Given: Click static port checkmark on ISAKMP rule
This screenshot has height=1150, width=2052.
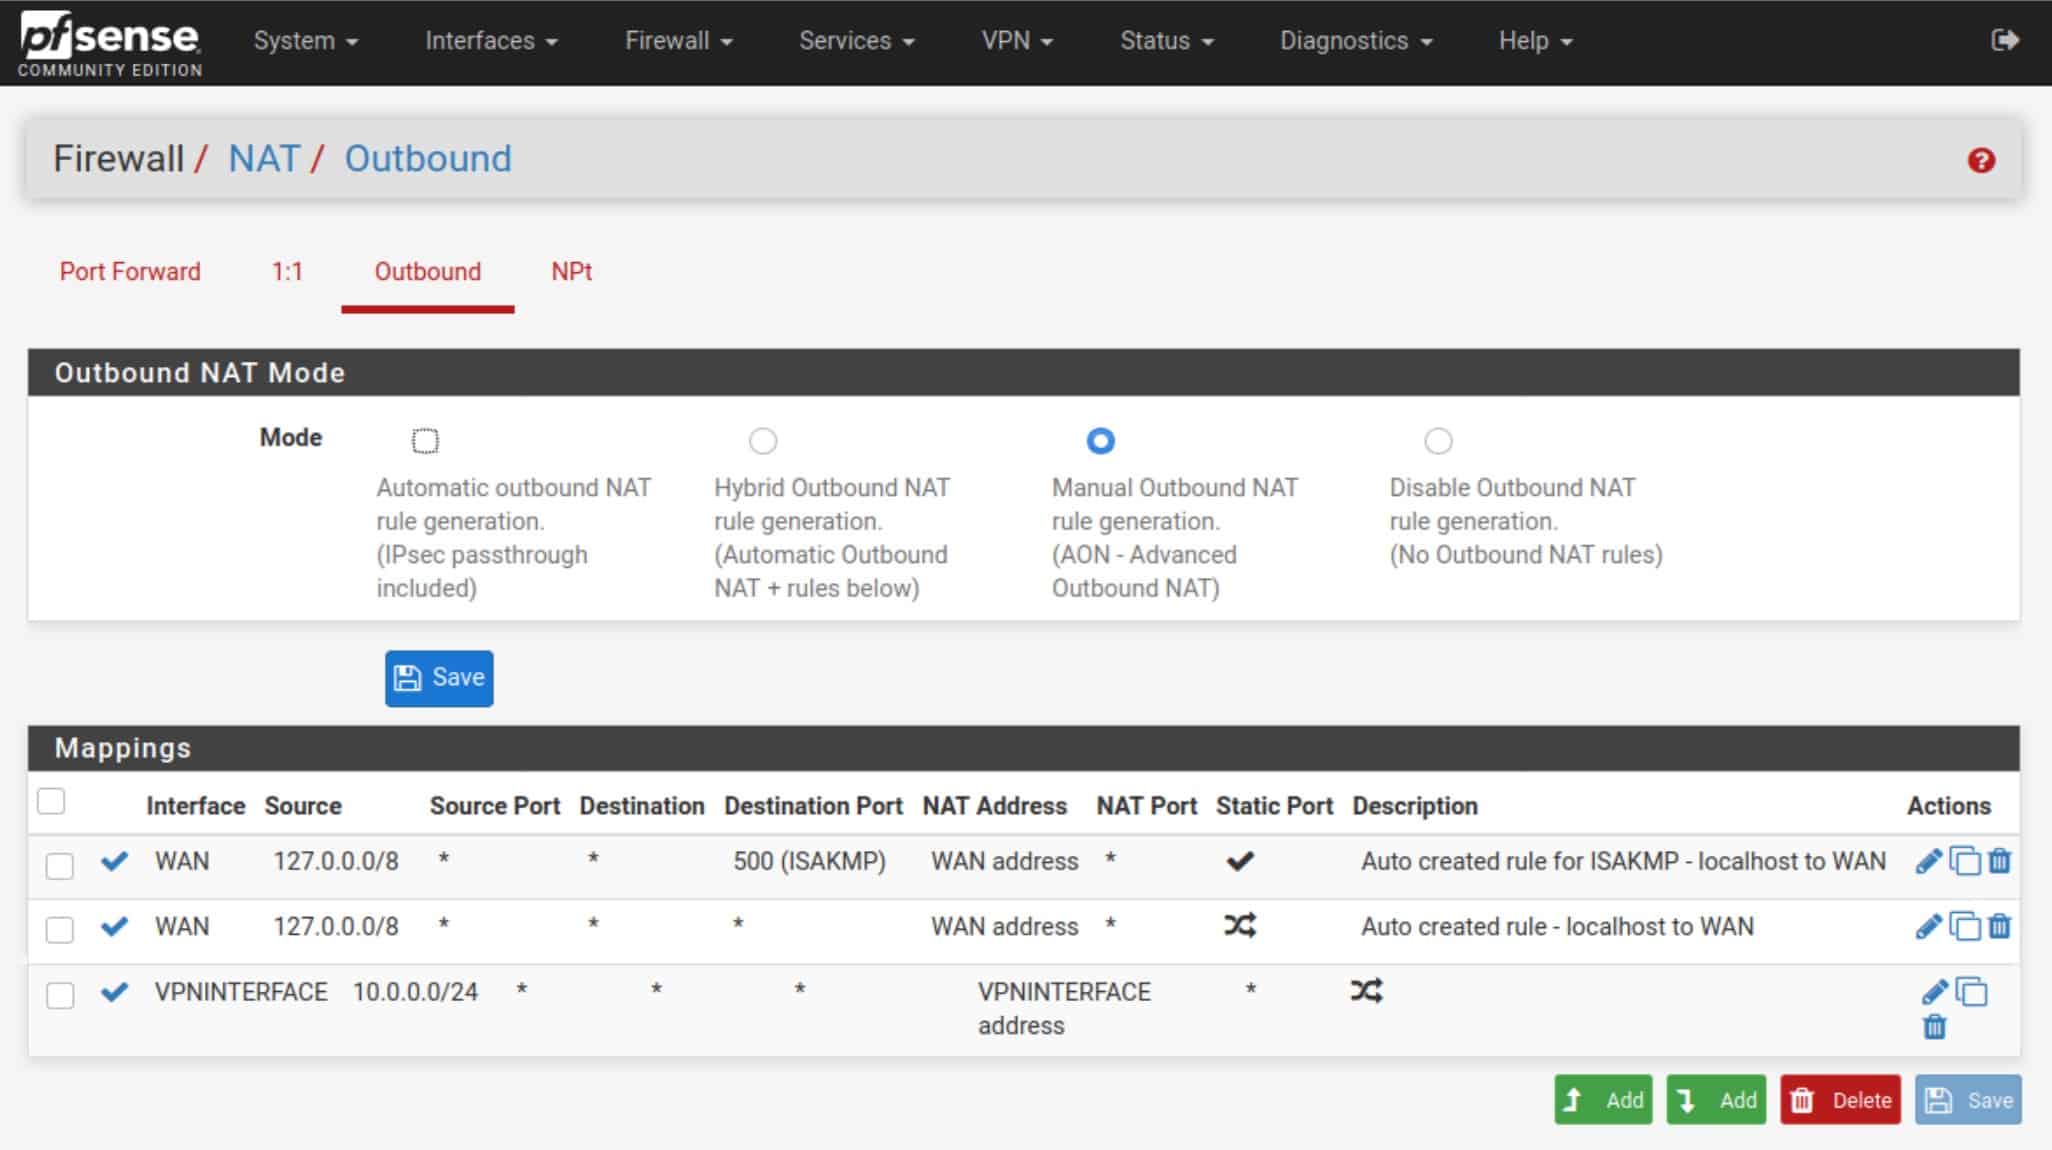Looking at the screenshot, I should (1240, 861).
